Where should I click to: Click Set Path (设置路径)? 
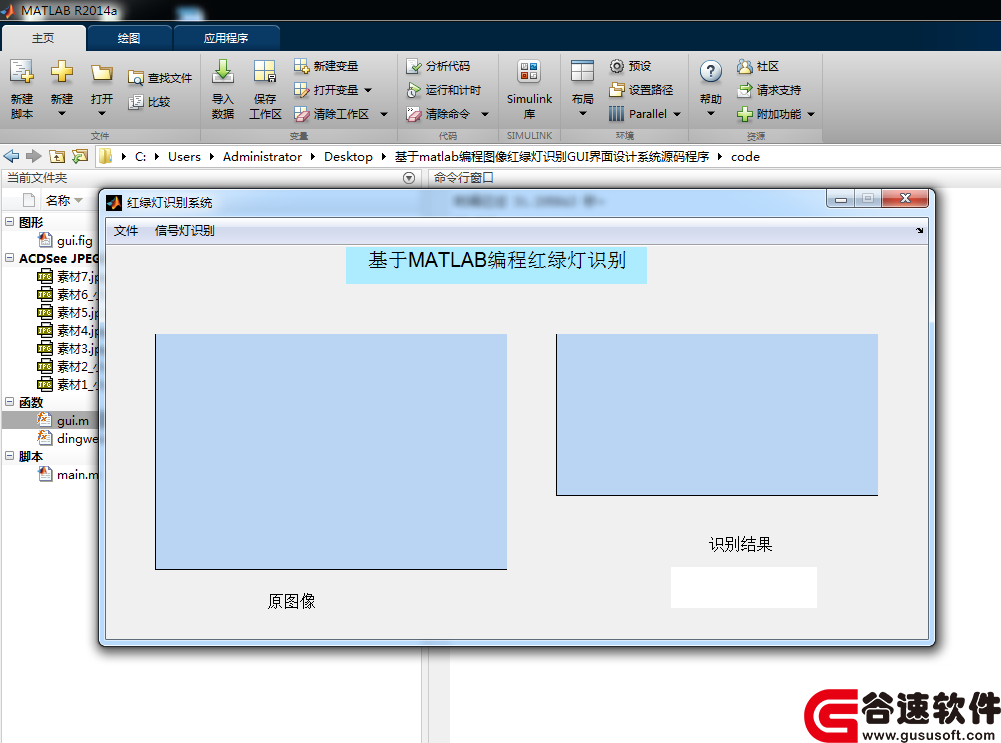point(641,90)
